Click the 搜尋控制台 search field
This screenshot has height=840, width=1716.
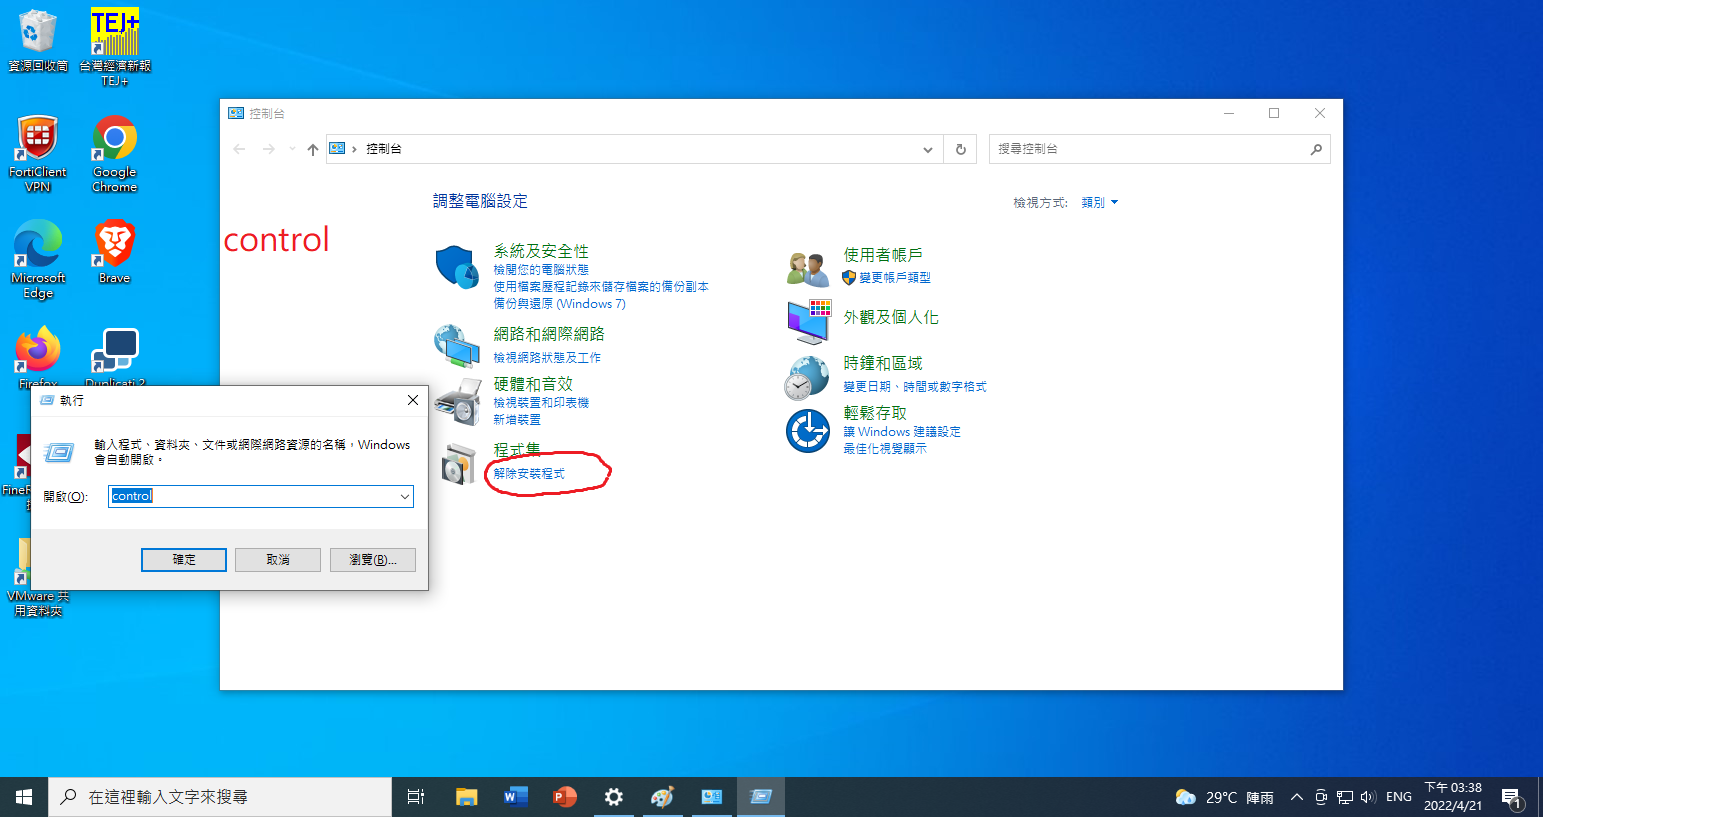click(1148, 149)
